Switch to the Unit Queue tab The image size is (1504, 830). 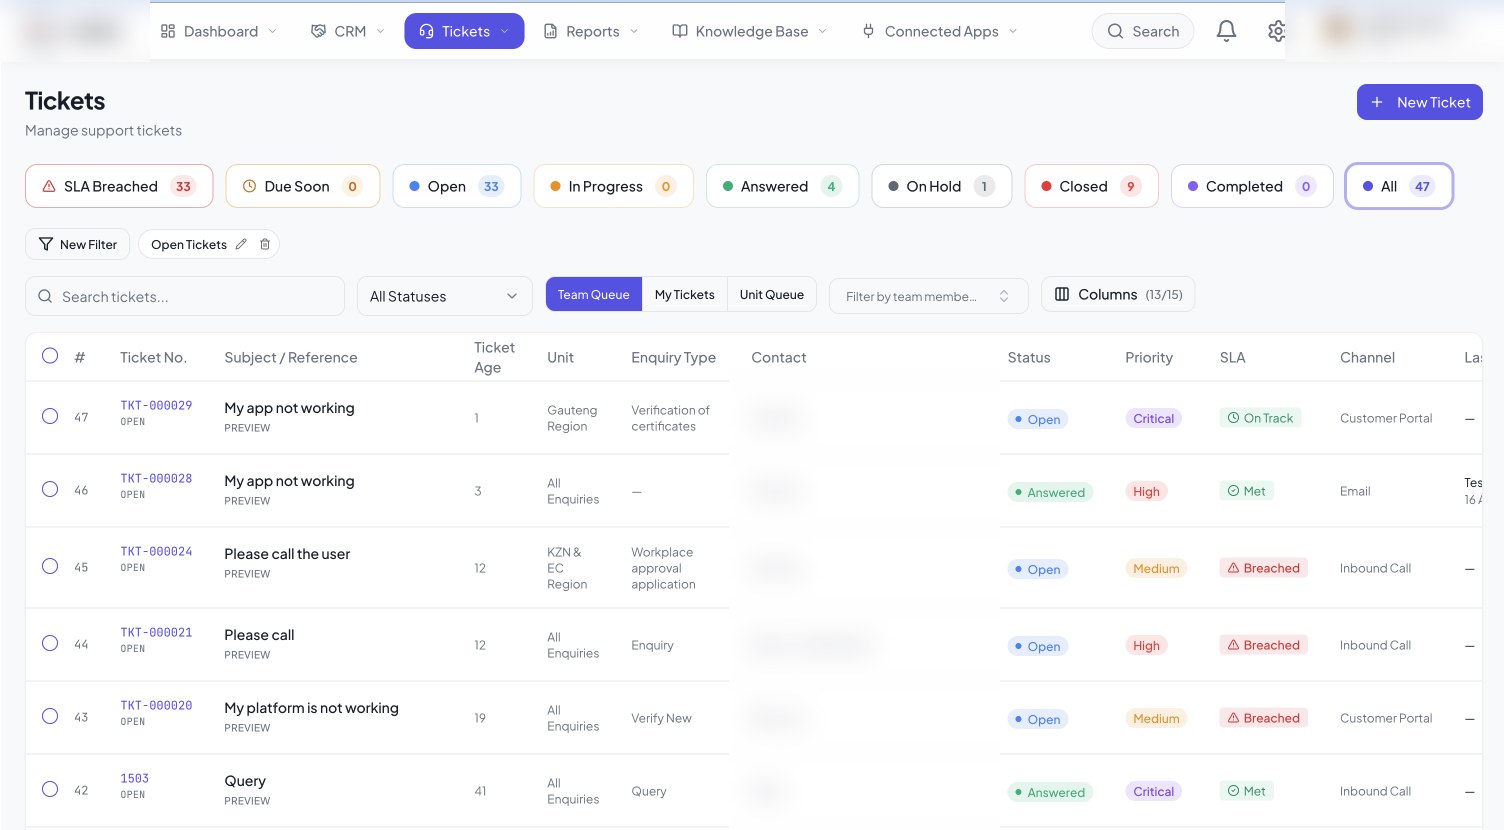point(772,294)
